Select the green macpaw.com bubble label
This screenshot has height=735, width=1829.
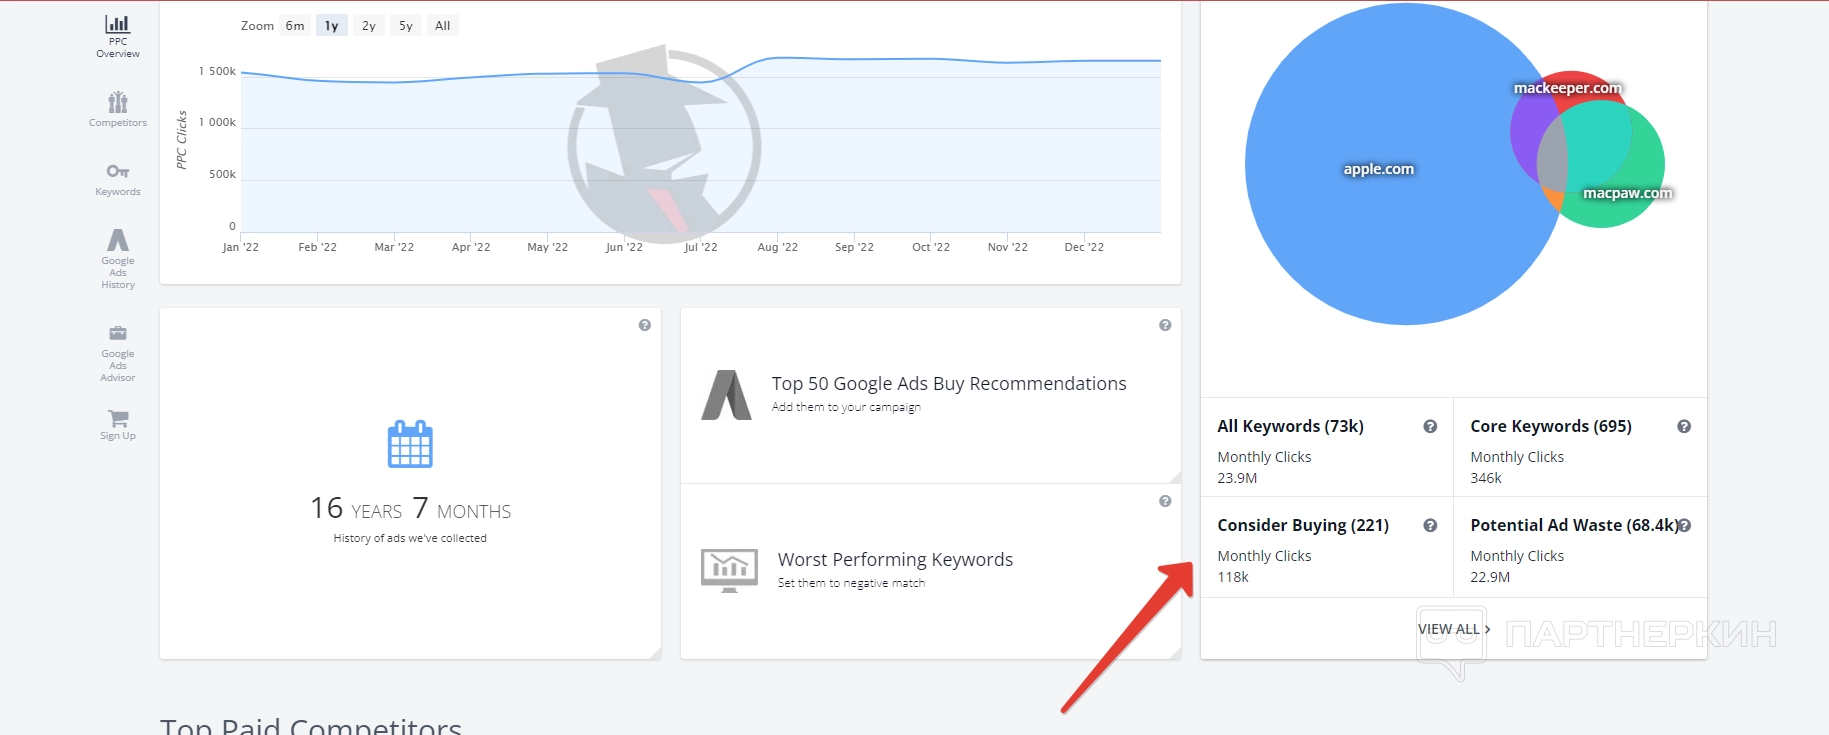[x=1627, y=193]
